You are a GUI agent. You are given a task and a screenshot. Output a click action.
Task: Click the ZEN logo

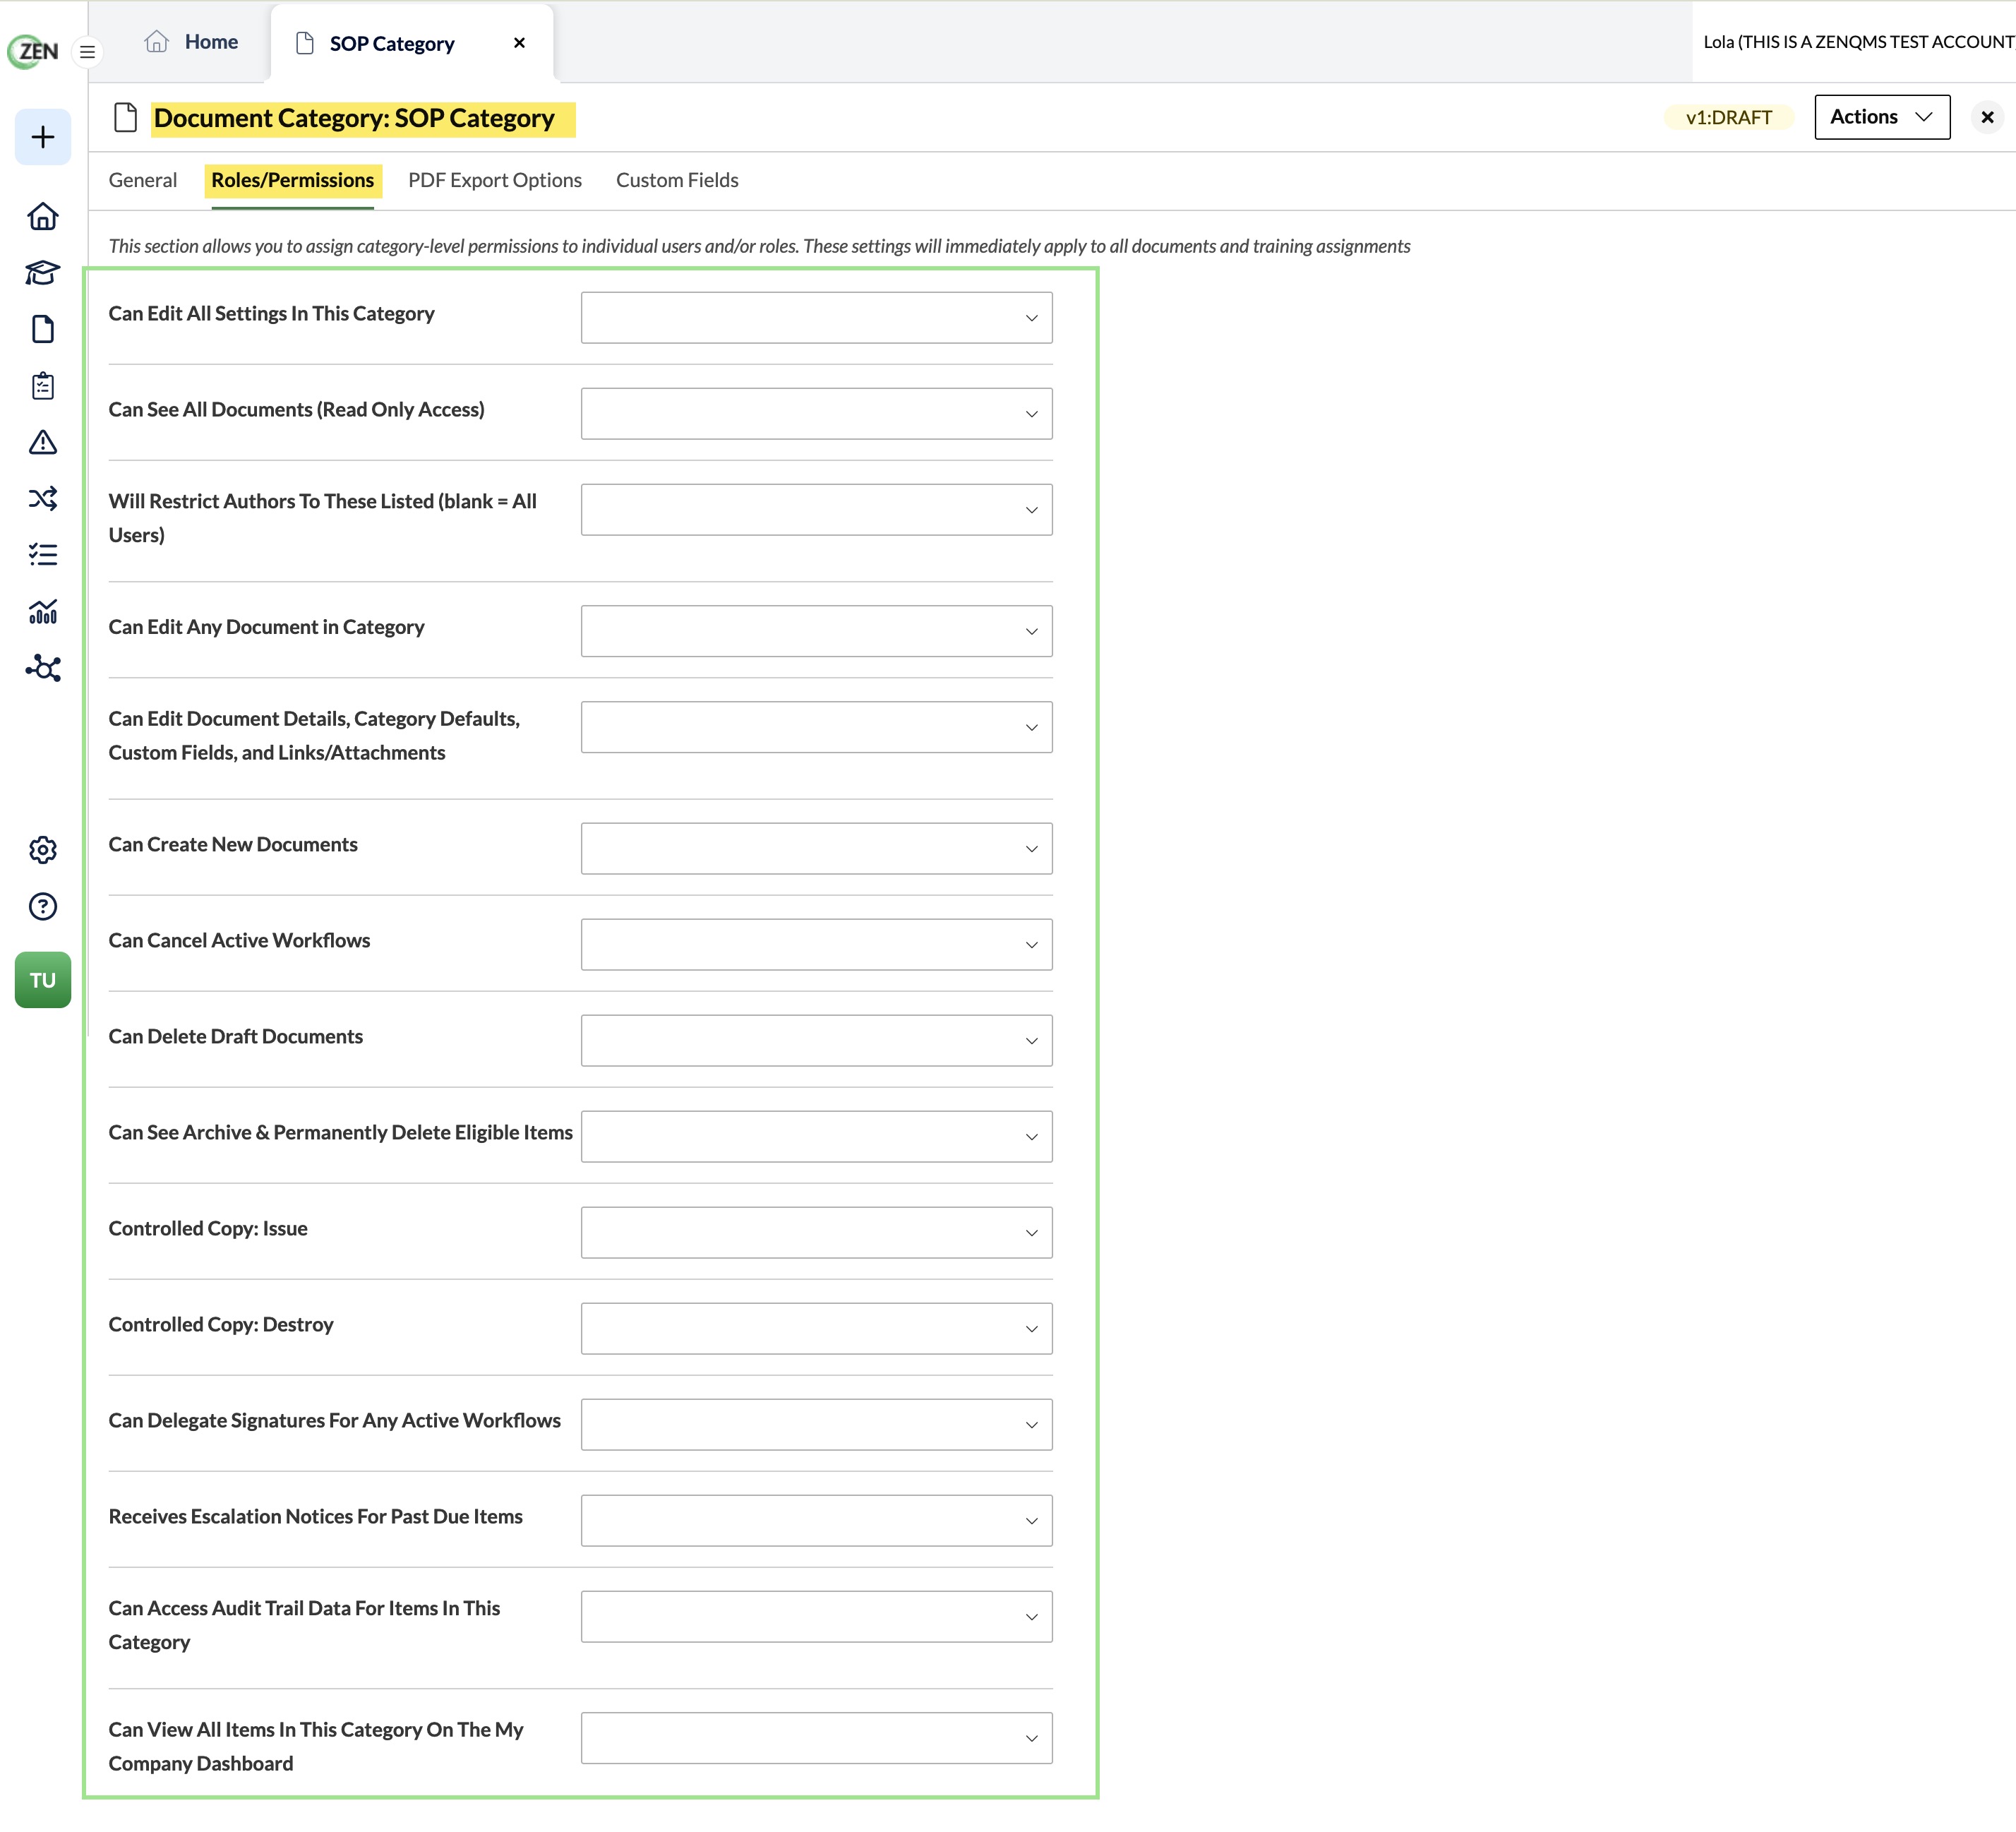(34, 51)
